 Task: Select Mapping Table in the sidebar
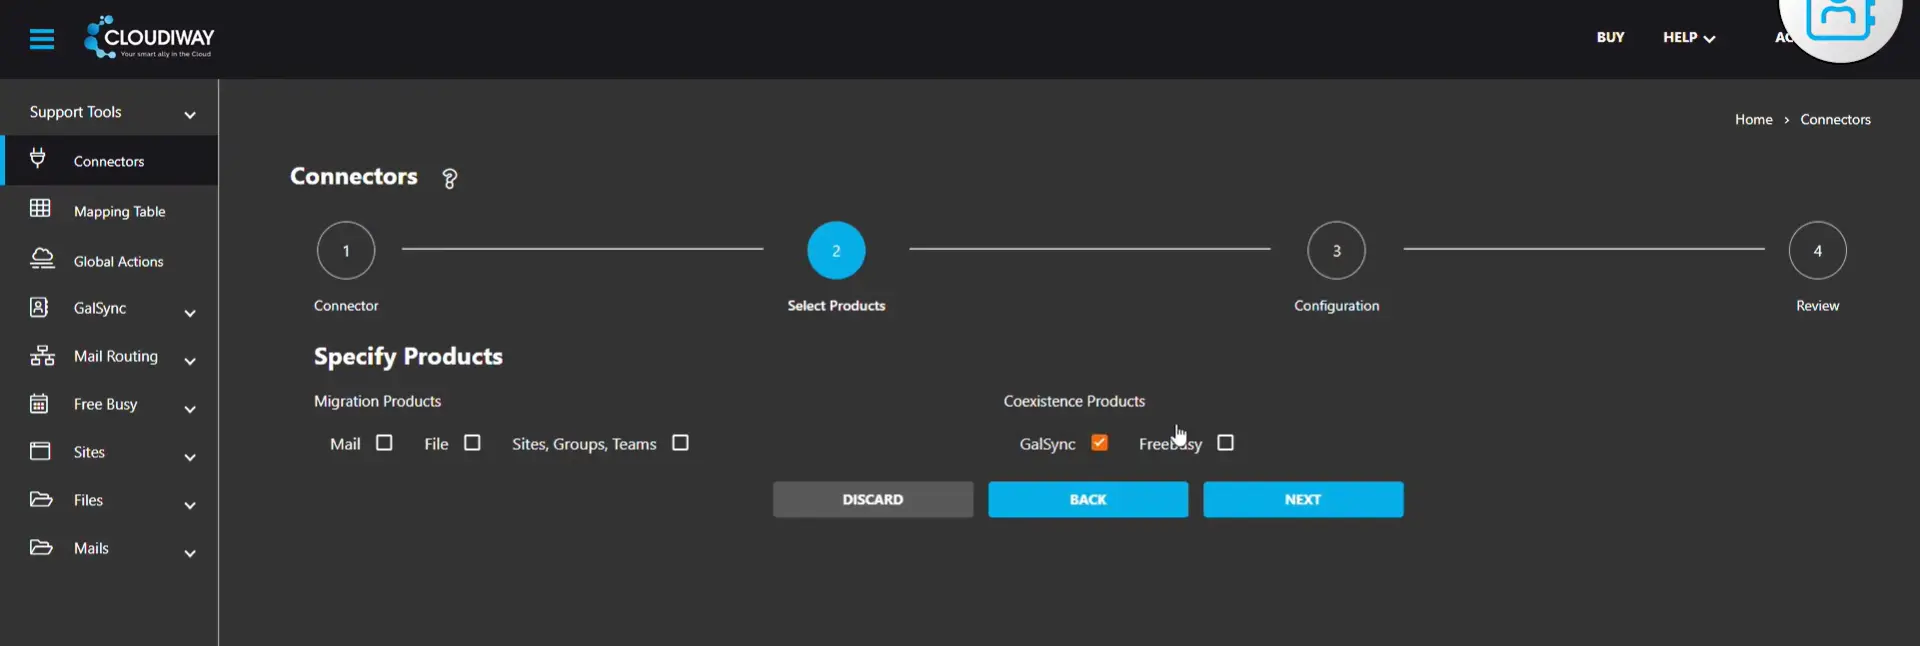[x=109, y=211]
